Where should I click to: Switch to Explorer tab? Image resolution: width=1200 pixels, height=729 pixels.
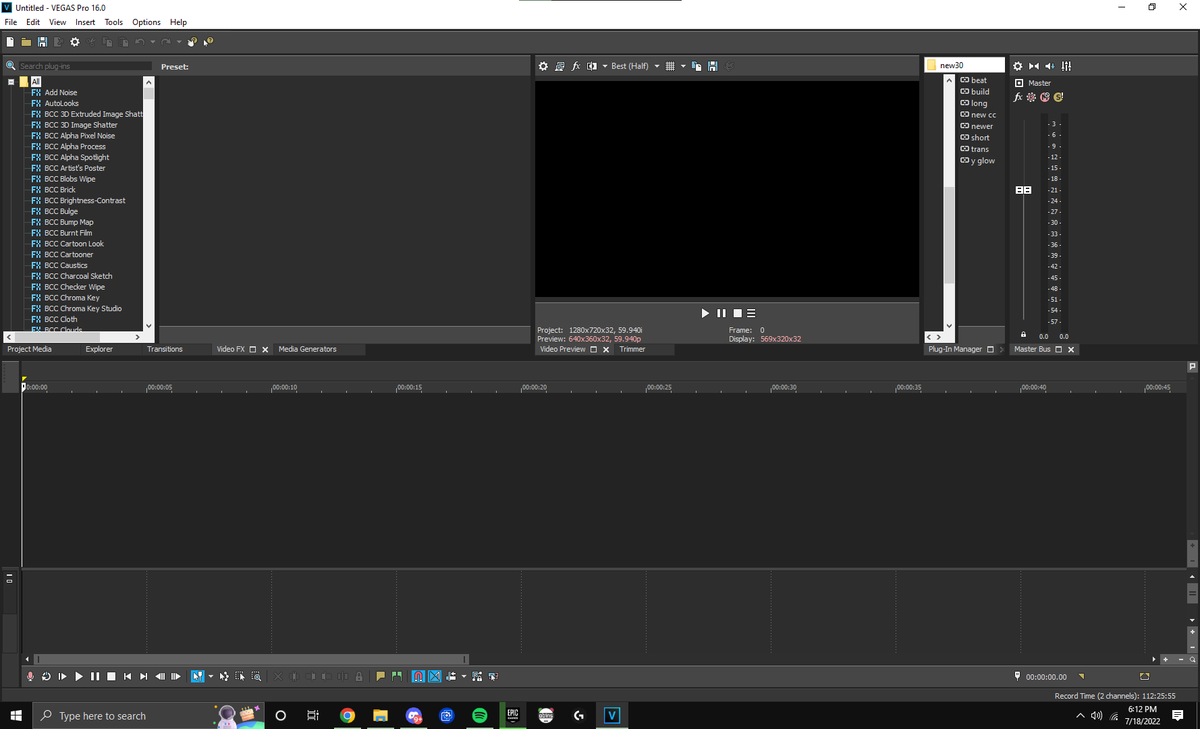(99, 349)
